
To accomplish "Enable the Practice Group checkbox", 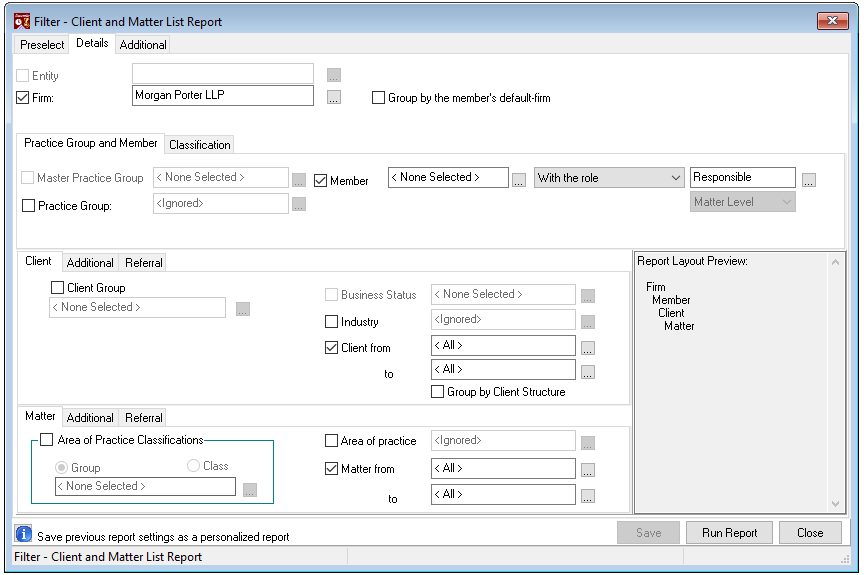I will coord(28,206).
